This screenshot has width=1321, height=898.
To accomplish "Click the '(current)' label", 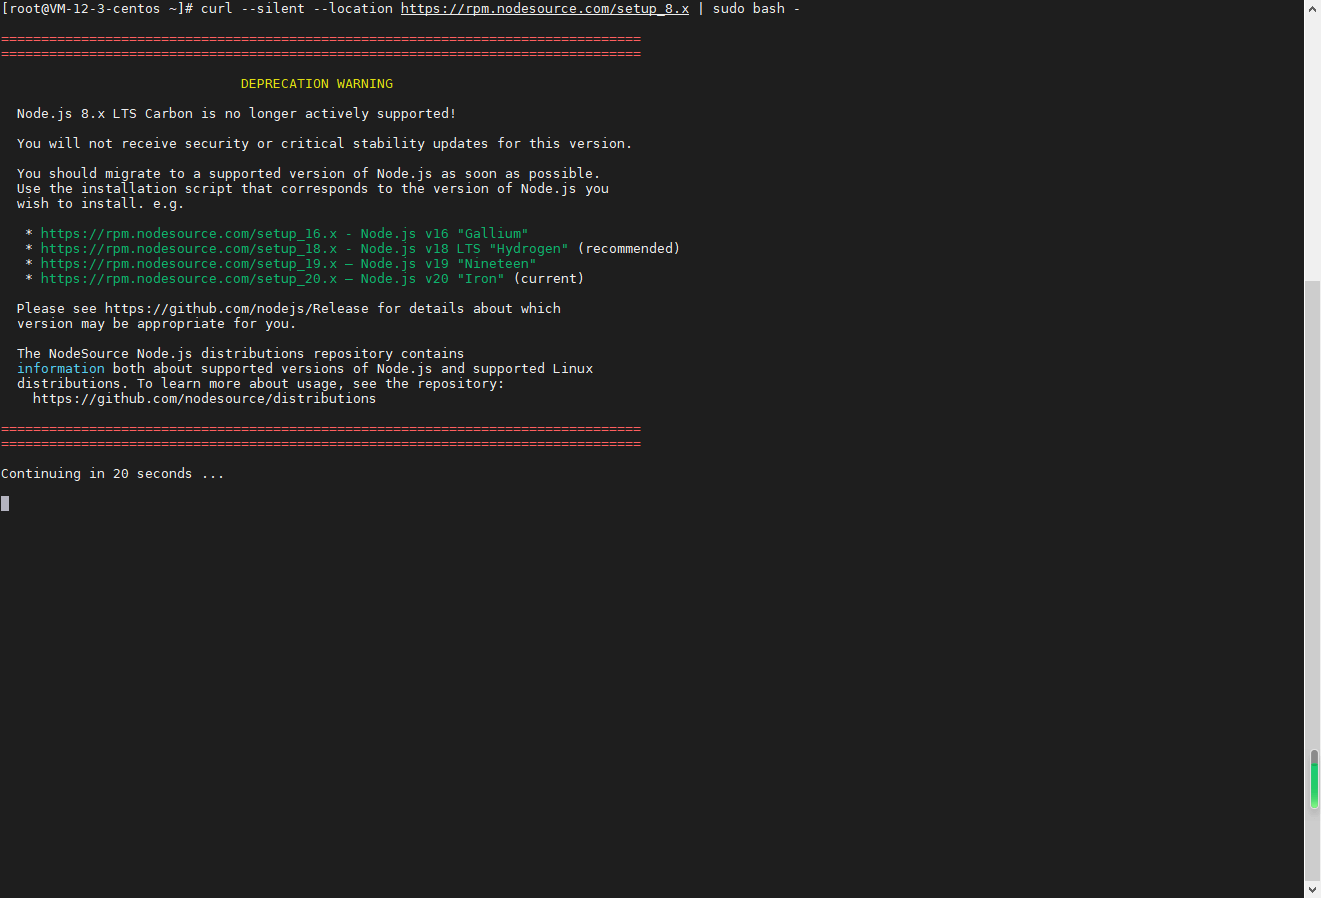I will pos(549,278).
